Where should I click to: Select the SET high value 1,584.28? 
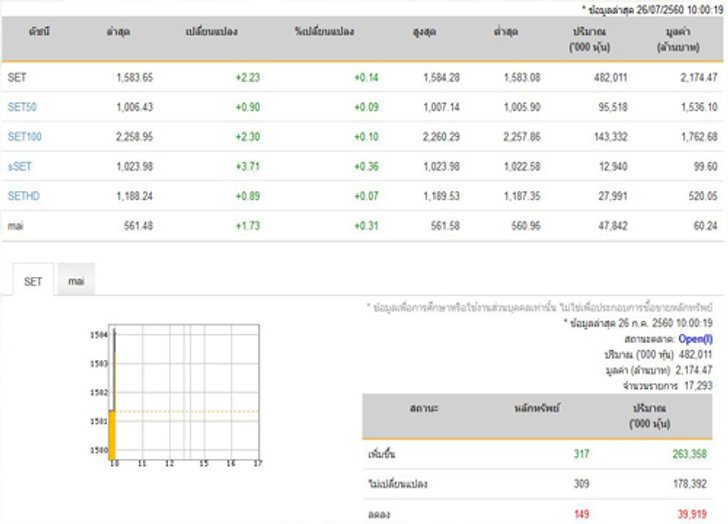[442, 78]
